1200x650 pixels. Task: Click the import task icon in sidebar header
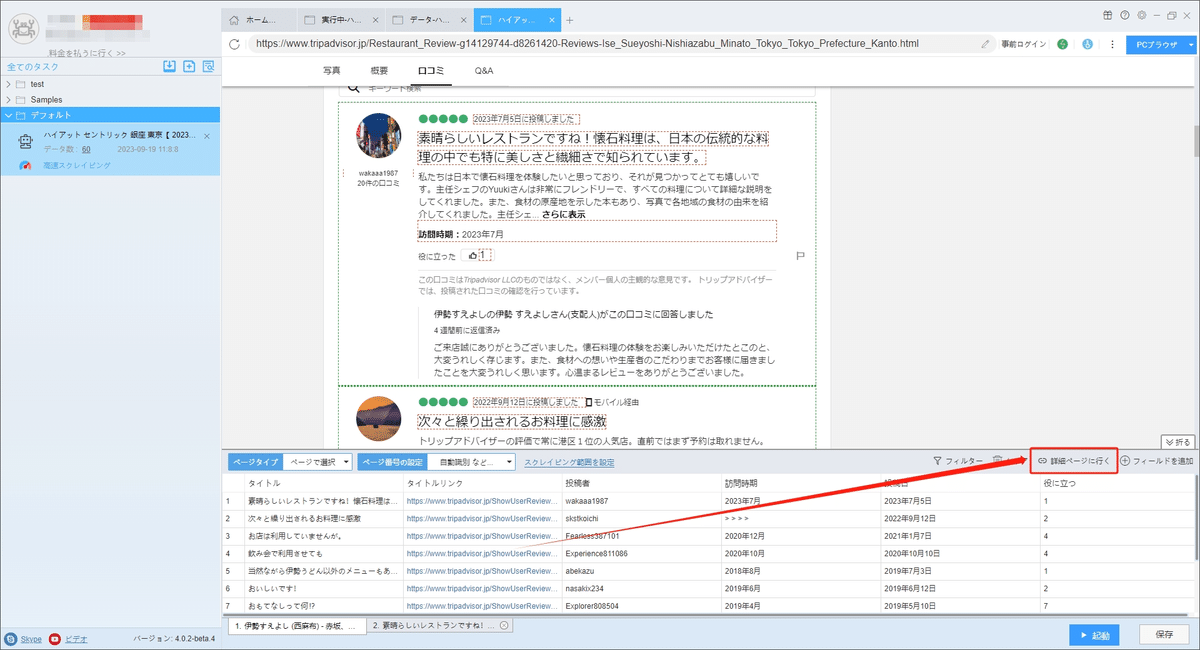click(170, 66)
